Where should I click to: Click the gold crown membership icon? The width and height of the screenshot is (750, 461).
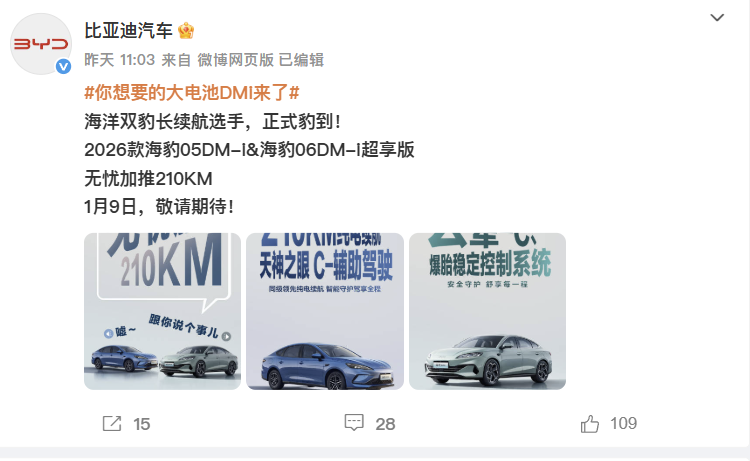tap(186, 31)
